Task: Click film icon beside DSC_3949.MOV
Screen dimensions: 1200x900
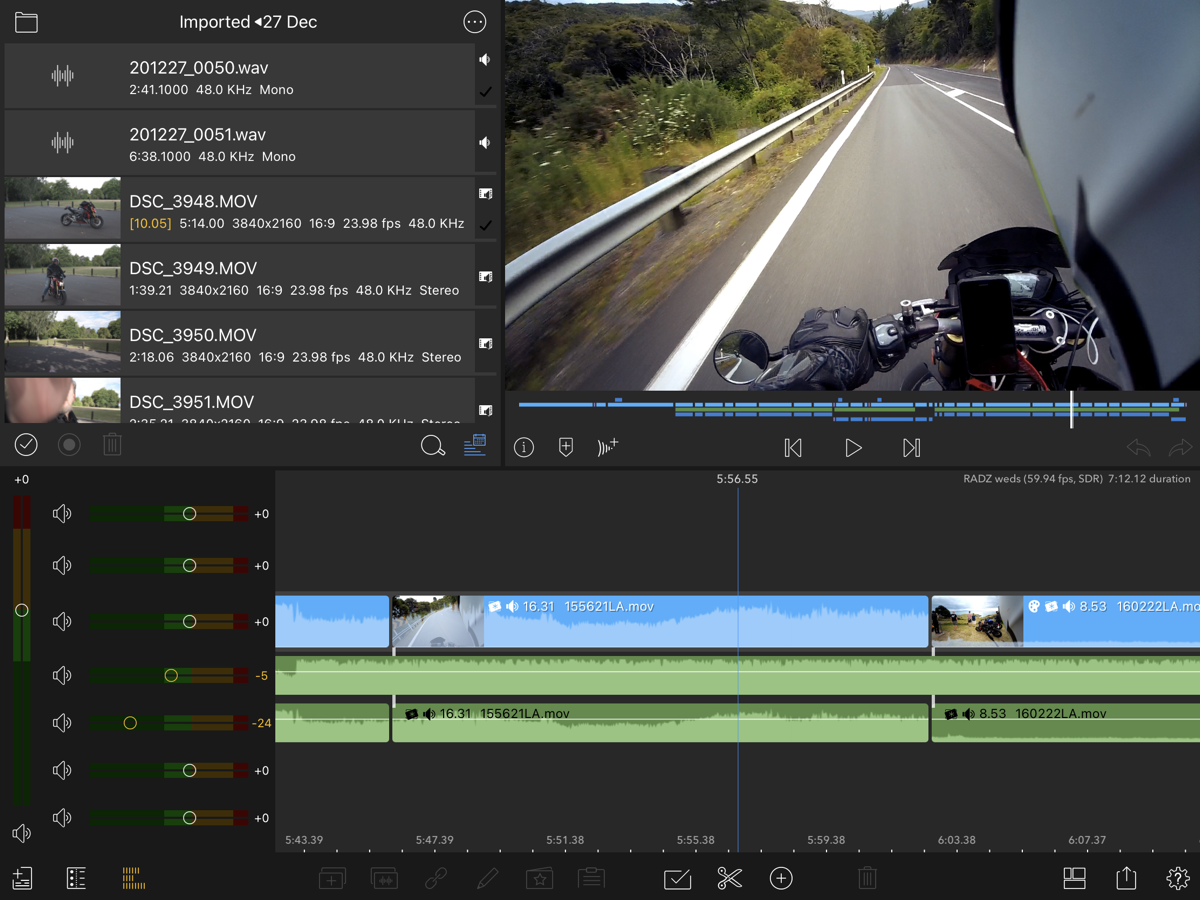Action: point(486,276)
